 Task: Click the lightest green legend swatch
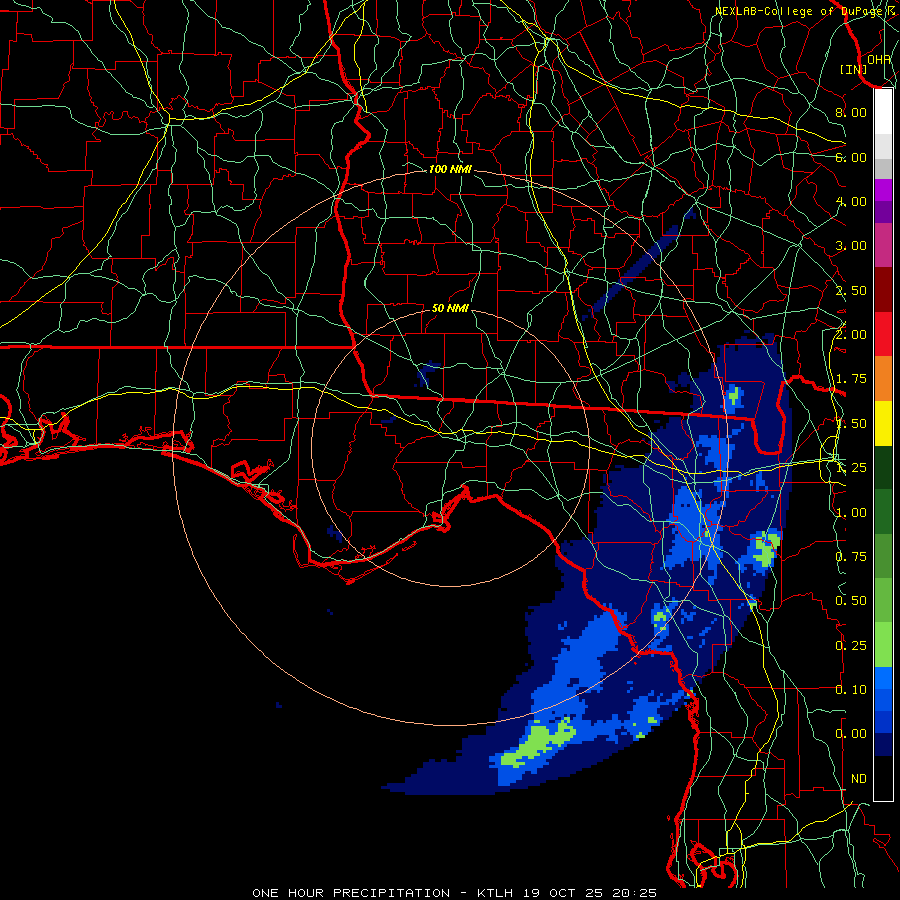pyautogui.click(x=883, y=645)
